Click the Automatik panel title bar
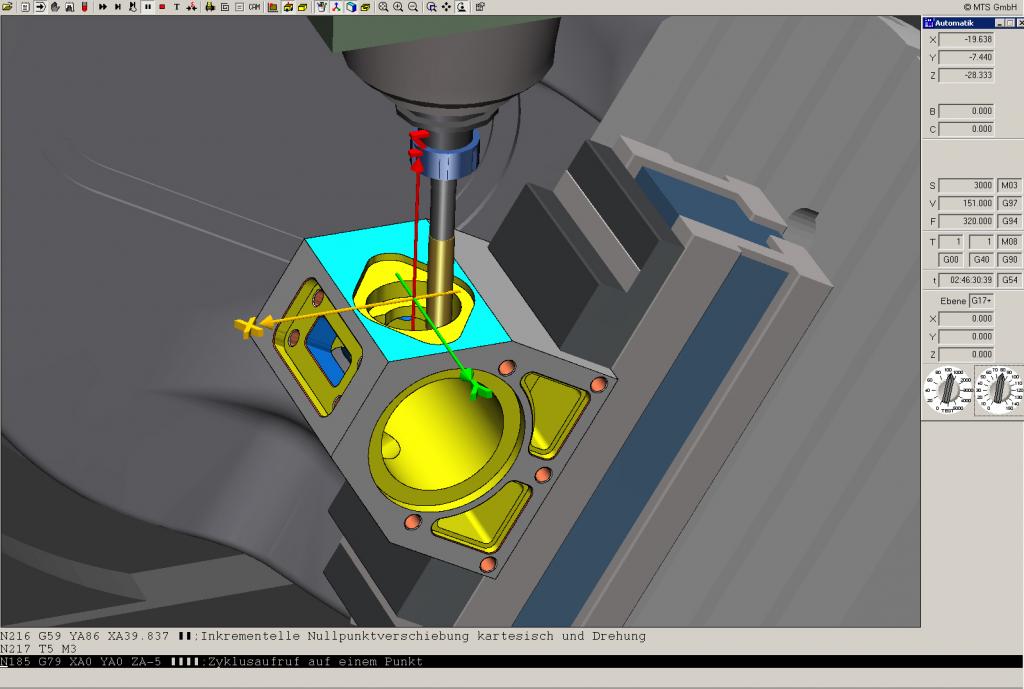Image resolution: width=1024 pixels, height=689 pixels. [x=973, y=23]
